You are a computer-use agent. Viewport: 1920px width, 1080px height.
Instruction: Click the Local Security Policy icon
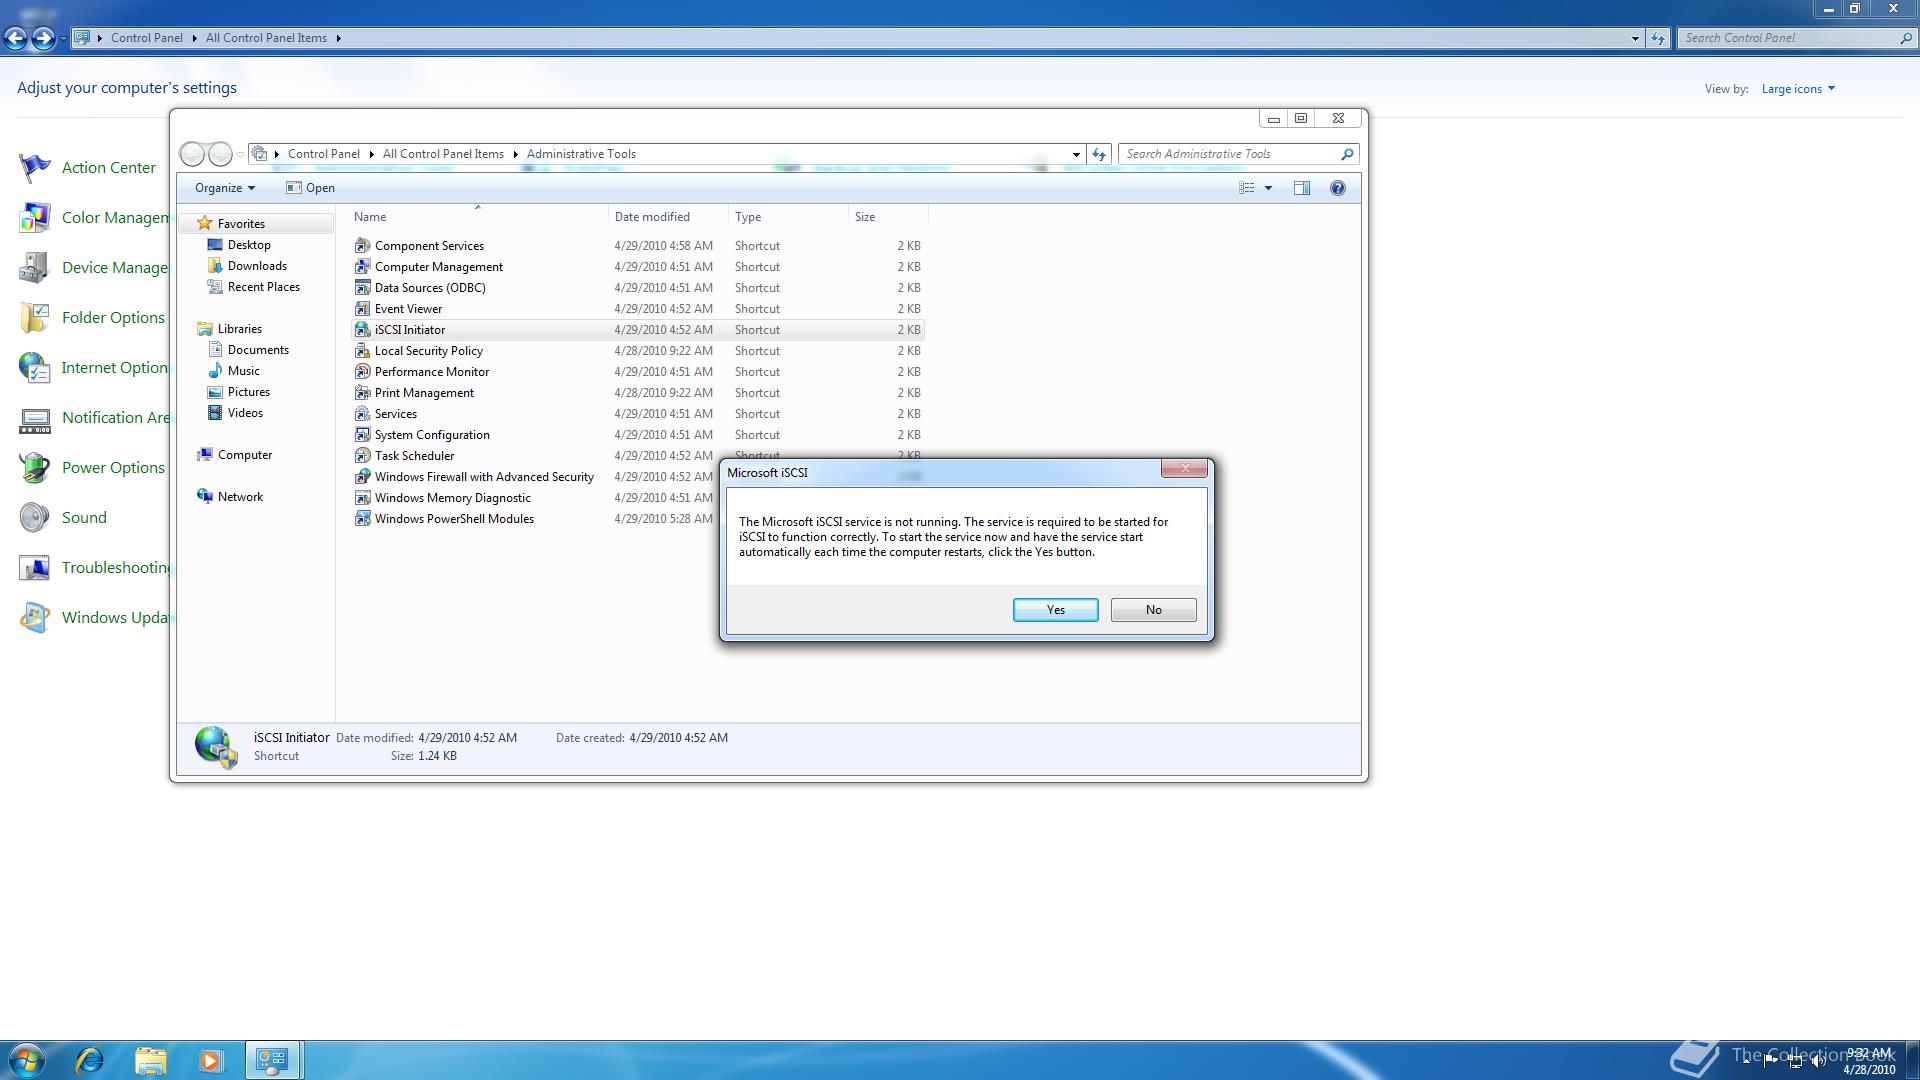pyautogui.click(x=362, y=351)
